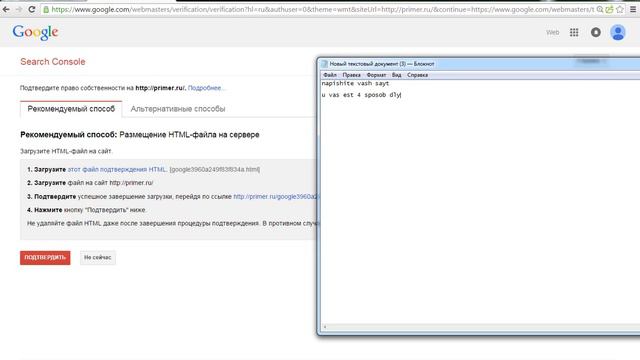The image size is (640, 360).
Task: Click the browser back arrow
Action: click(6, 9)
